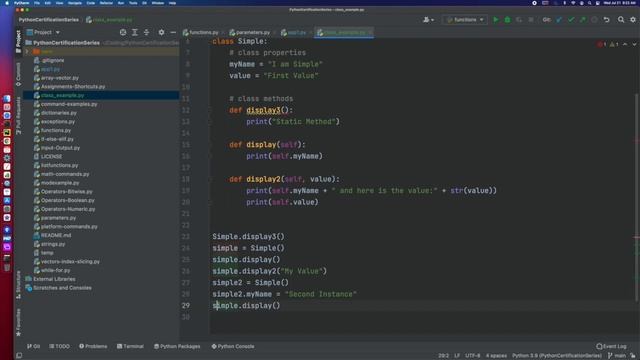This screenshot has height=360, width=640.
Task: Expand the venv folder
Action: pyautogui.click(x=27, y=51)
